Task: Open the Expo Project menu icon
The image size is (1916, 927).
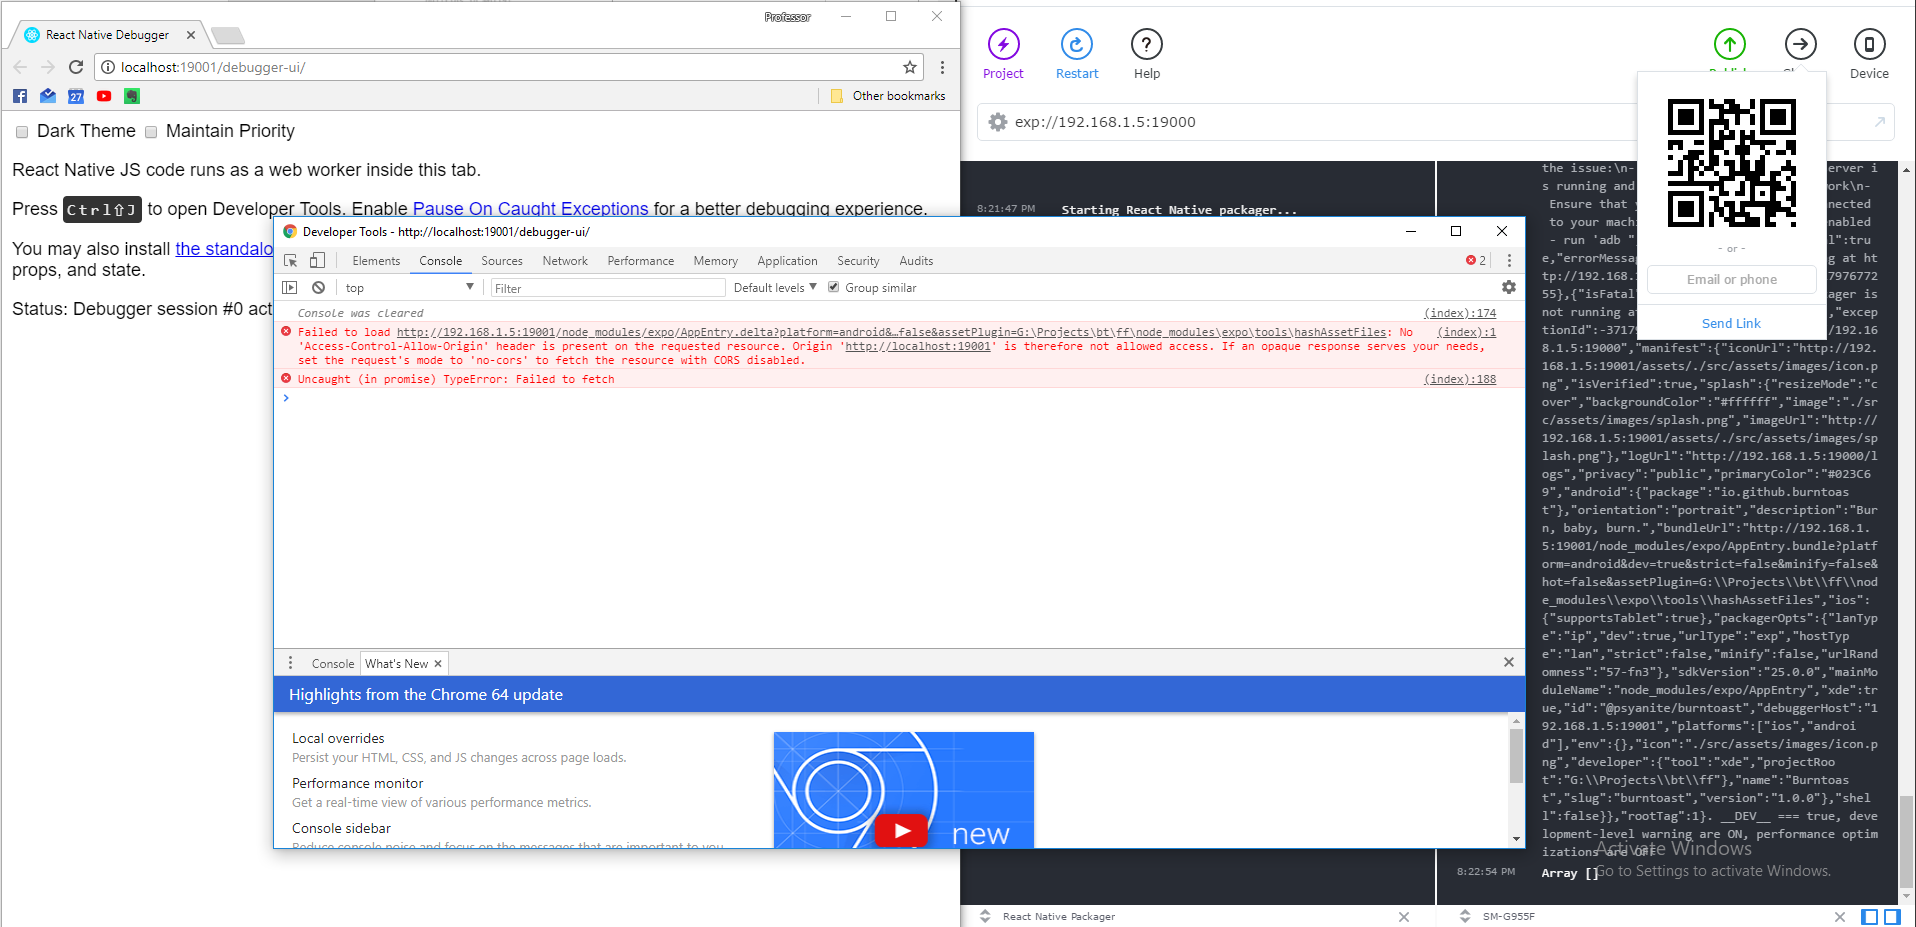Action: (x=1003, y=44)
